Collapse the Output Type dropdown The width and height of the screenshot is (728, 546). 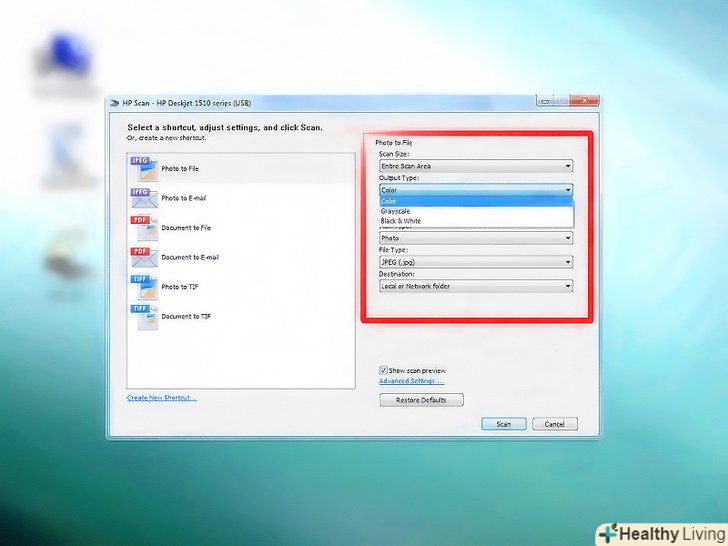point(476,190)
